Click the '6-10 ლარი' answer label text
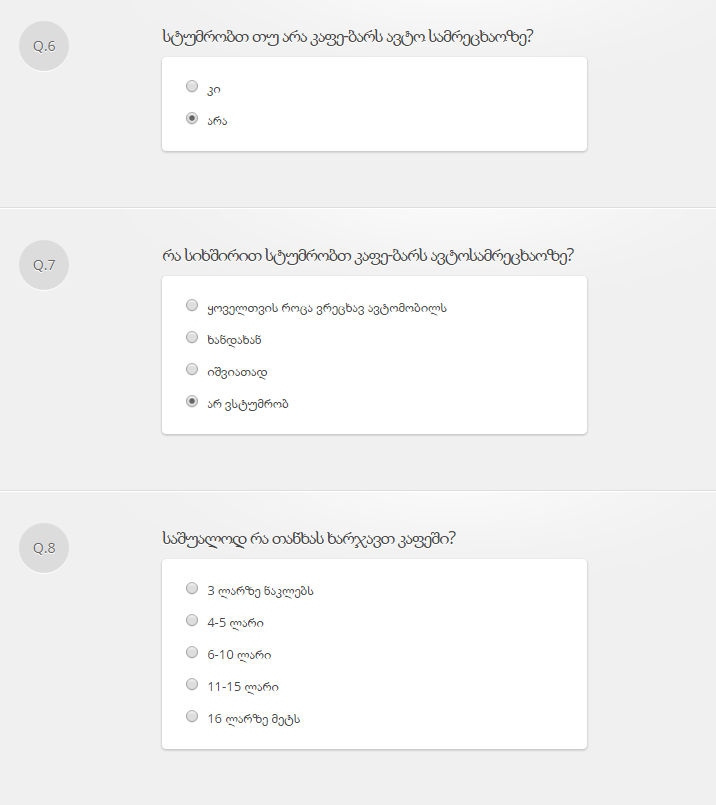This screenshot has width=716, height=805. [x=239, y=655]
